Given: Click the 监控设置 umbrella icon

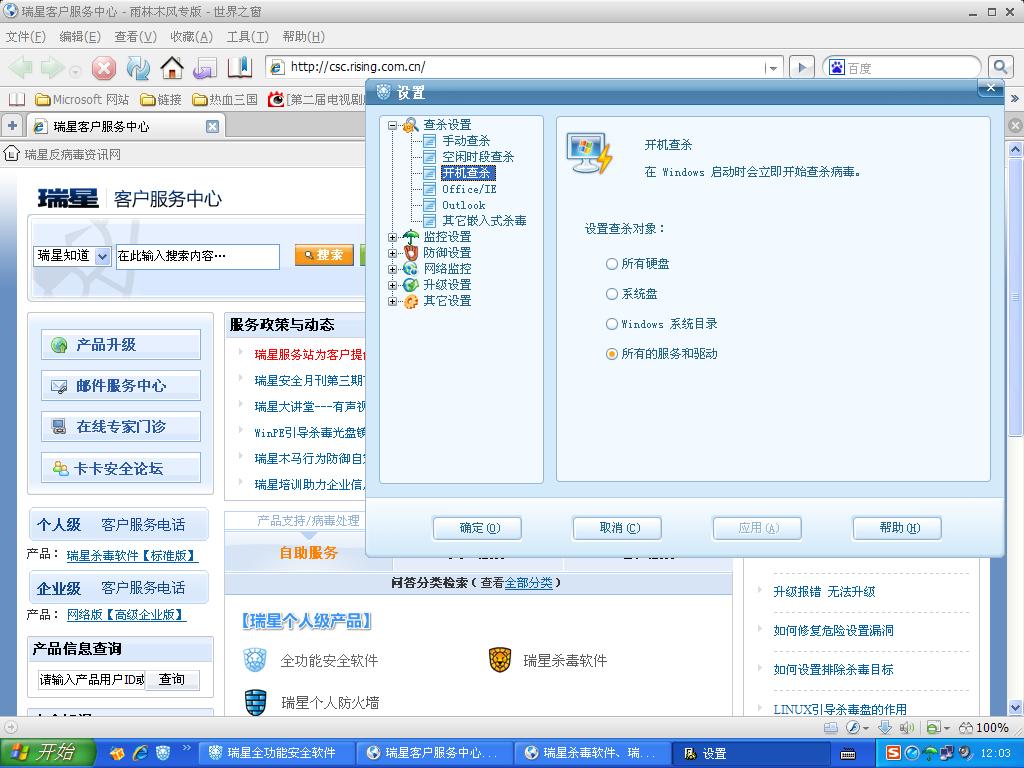Looking at the screenshot, I should point(410,237).
